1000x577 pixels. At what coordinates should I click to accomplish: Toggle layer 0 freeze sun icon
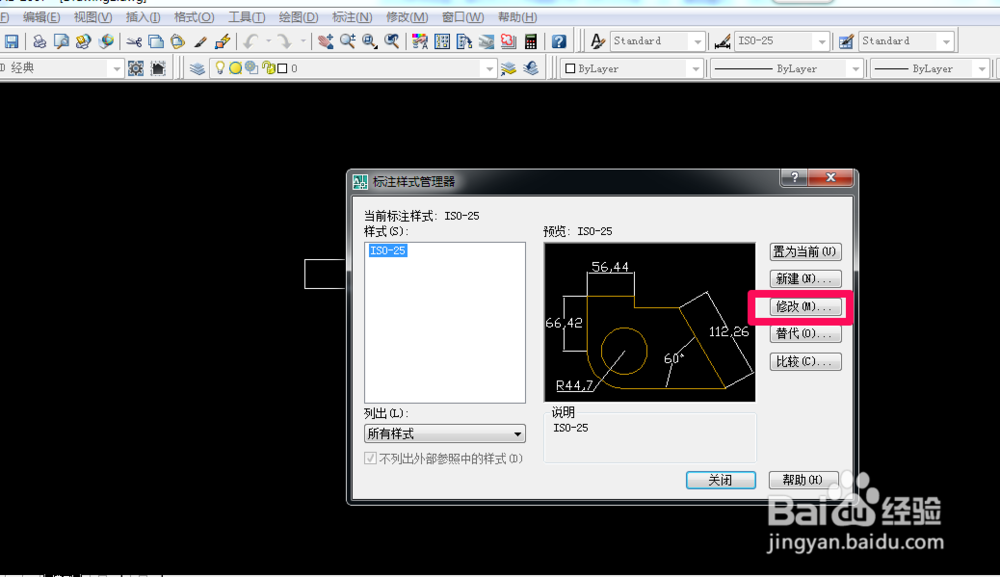(x=235, y=68)
